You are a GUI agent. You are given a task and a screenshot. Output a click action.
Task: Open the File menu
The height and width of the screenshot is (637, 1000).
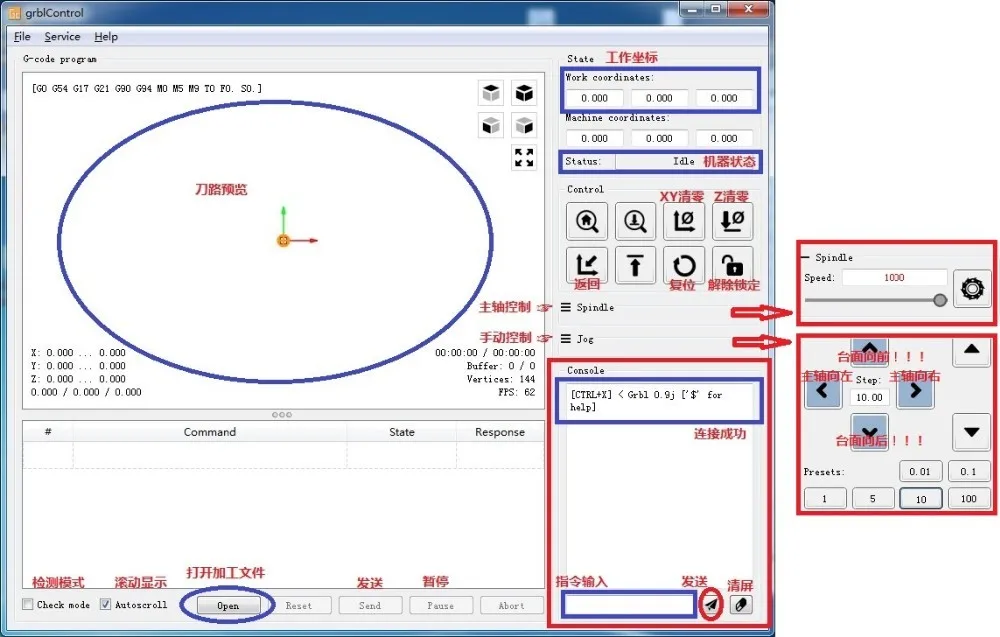point(21,36)
